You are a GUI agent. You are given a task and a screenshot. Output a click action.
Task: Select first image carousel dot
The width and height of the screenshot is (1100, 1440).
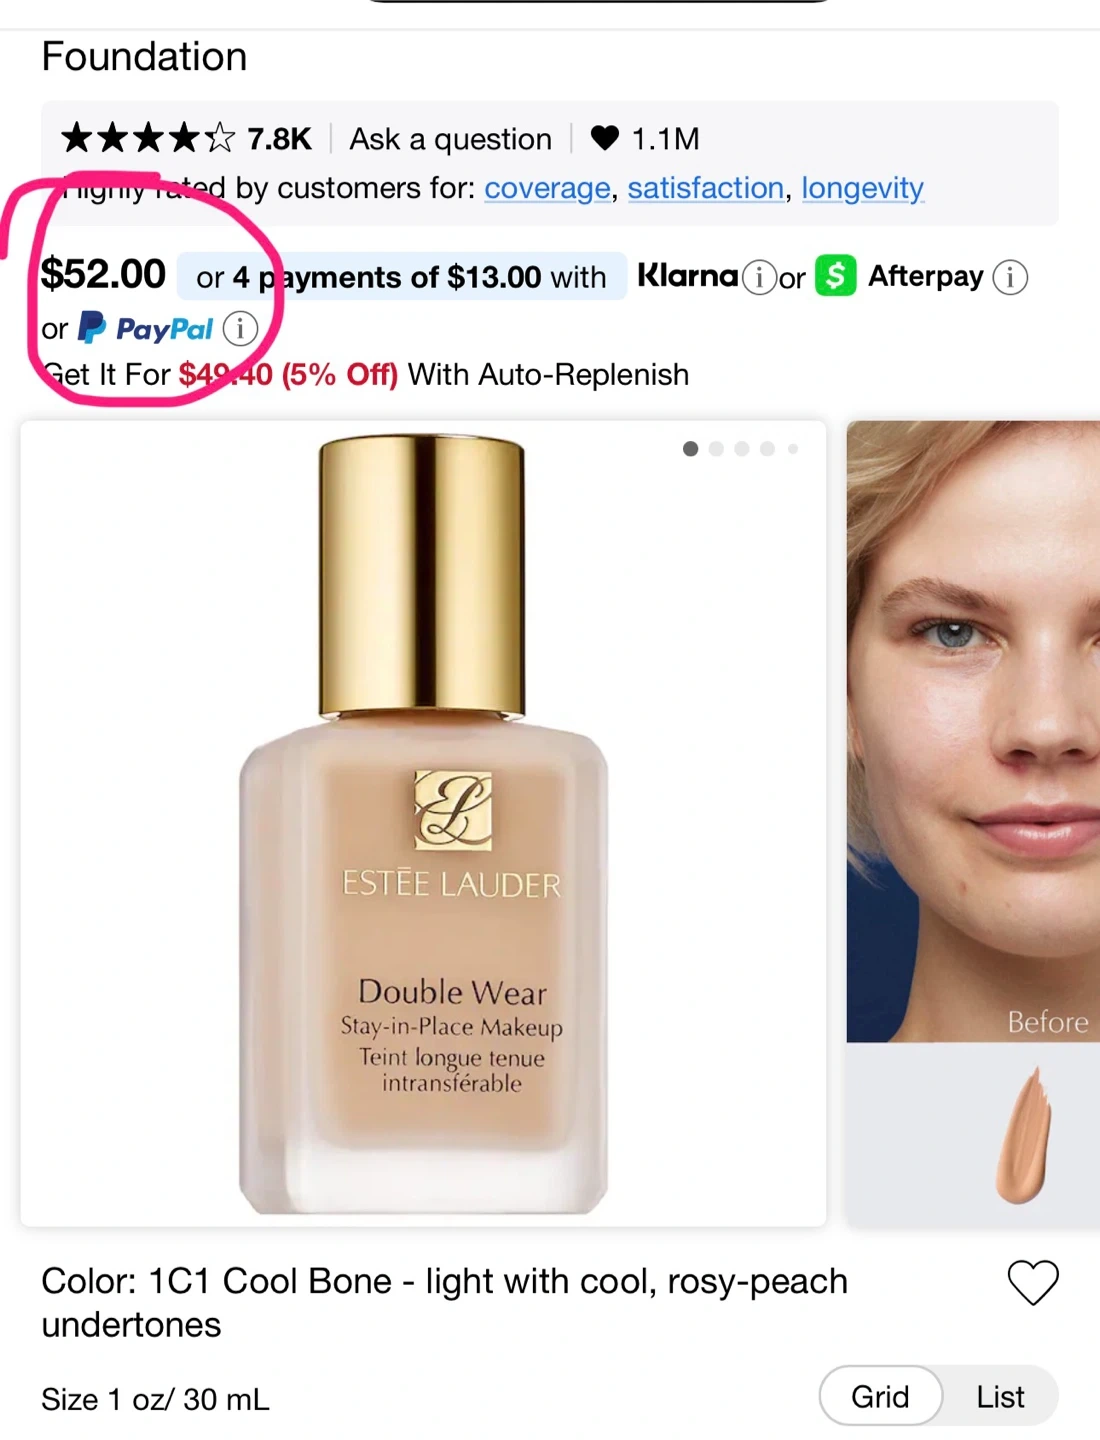690,449
